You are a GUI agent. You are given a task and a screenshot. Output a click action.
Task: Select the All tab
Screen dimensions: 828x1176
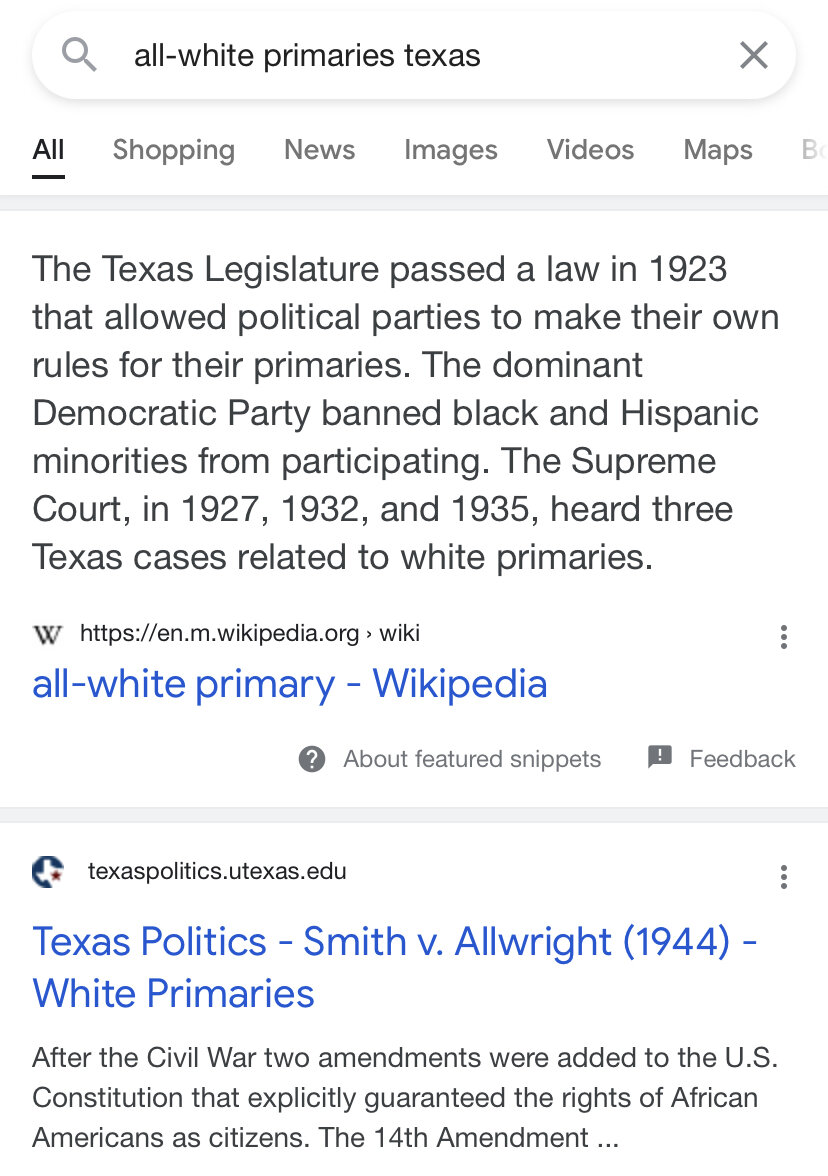48,150
